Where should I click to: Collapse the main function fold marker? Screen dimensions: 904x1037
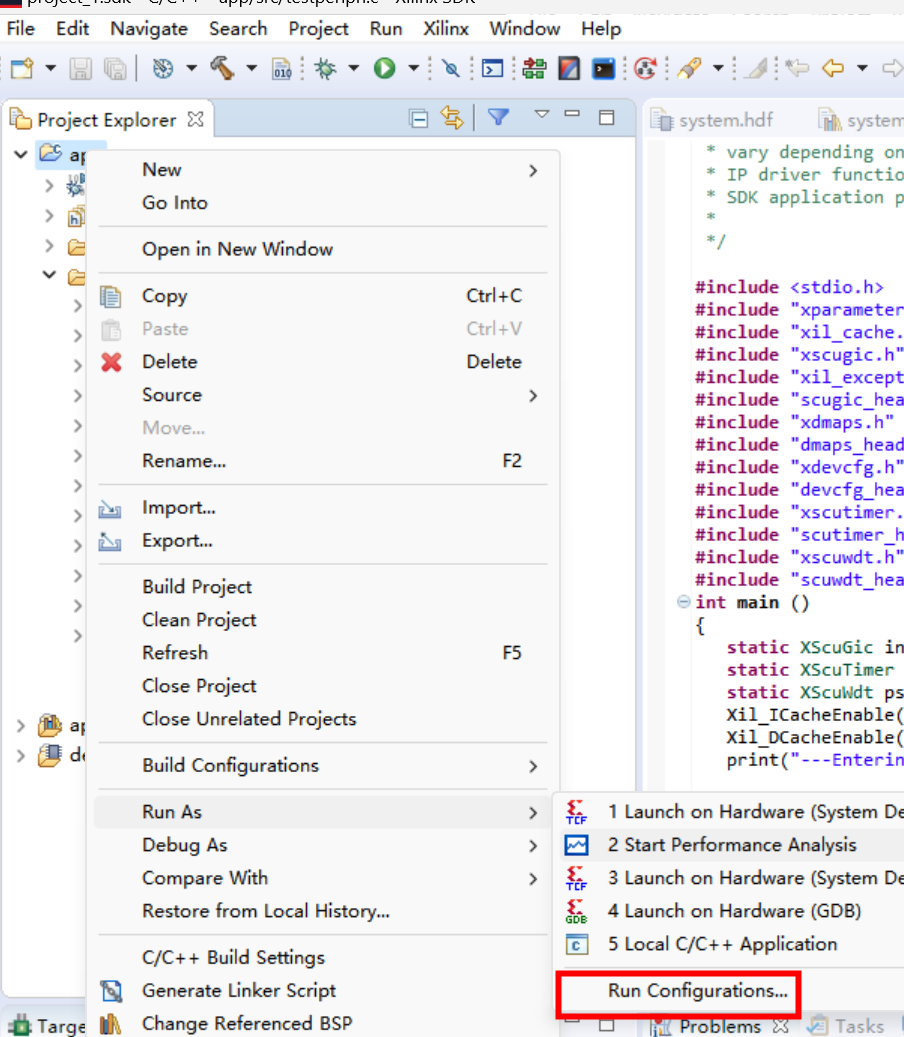(684, 602)
